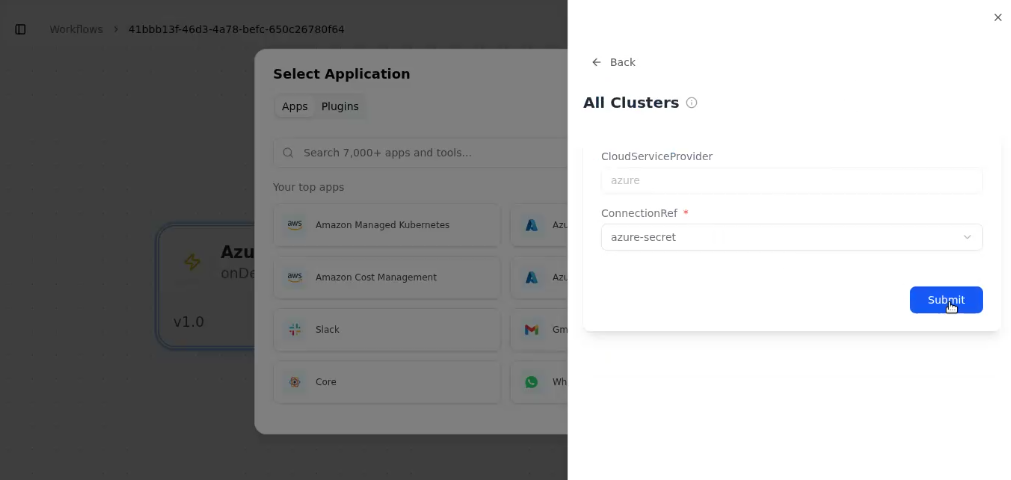
Task: Click the lightning bolt trigger node icon
Action: pos(191,262)
